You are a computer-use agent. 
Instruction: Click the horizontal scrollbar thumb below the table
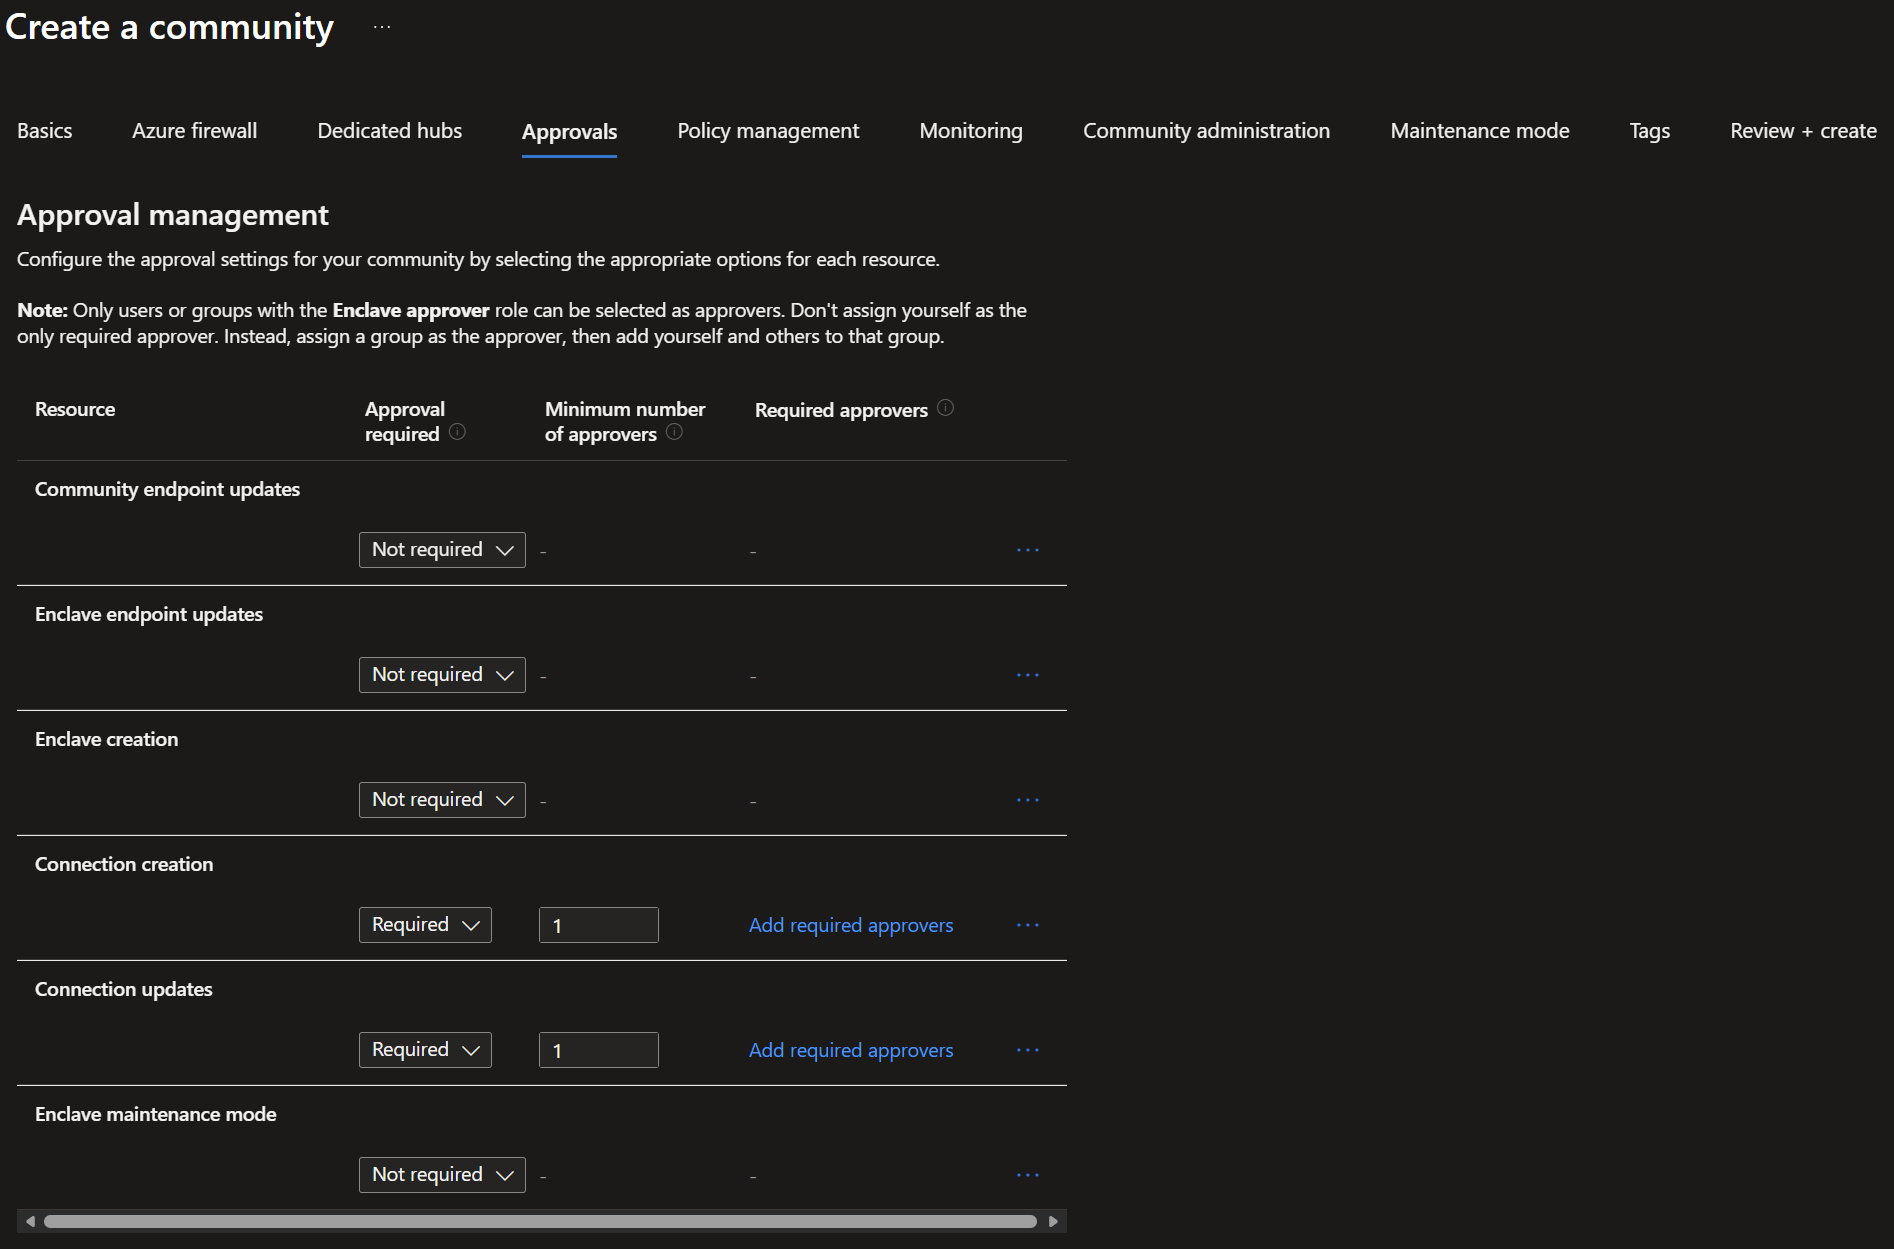tap(540, 1221)
